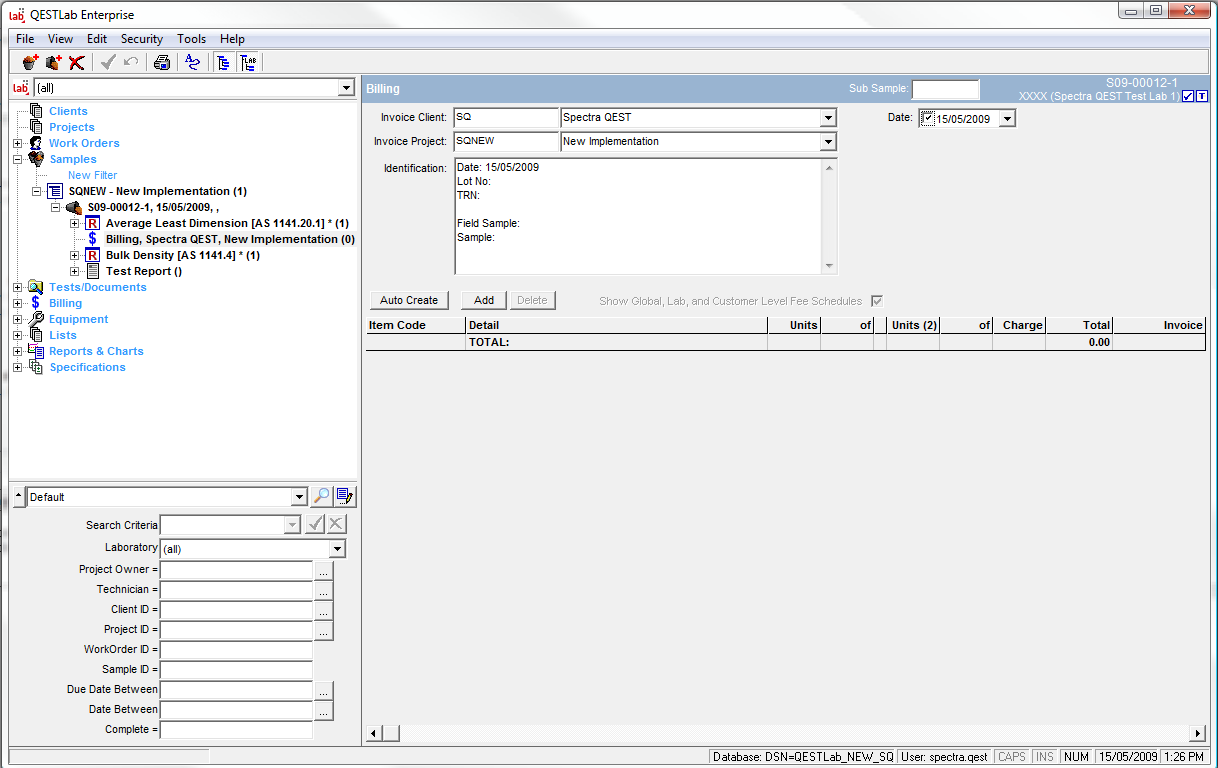
Task: Click the Sub Sample input field
Action: click(x=945, y=89)
